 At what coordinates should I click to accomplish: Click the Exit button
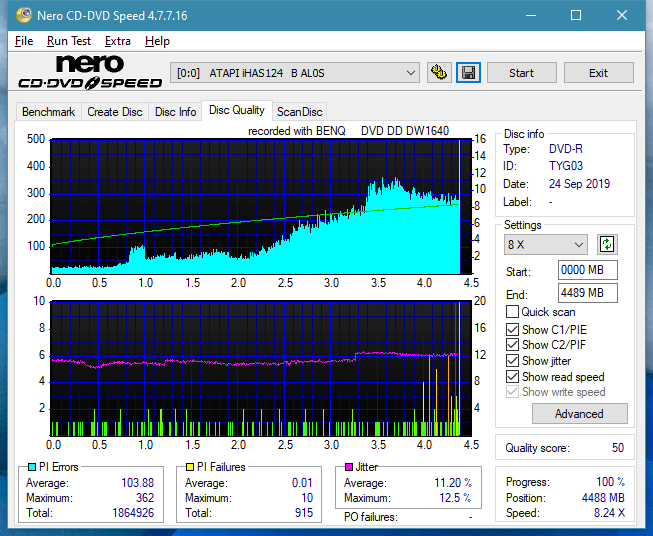coord(598,73)
